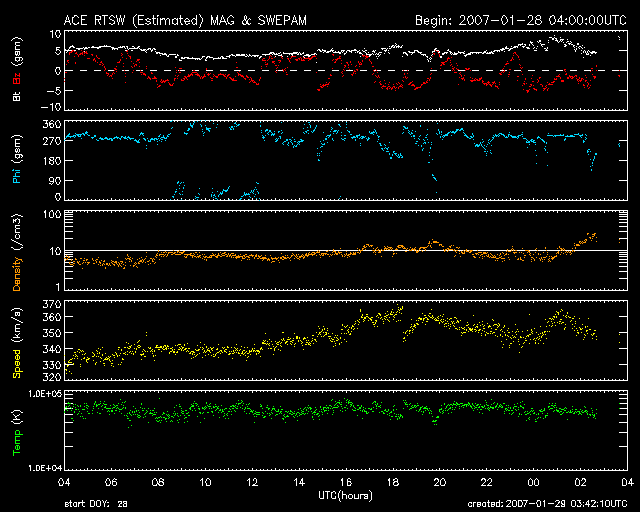Click the 'Density (/cm3)' axis label
This screenshot has height=512, width=640.
click(x=17, y=252)
